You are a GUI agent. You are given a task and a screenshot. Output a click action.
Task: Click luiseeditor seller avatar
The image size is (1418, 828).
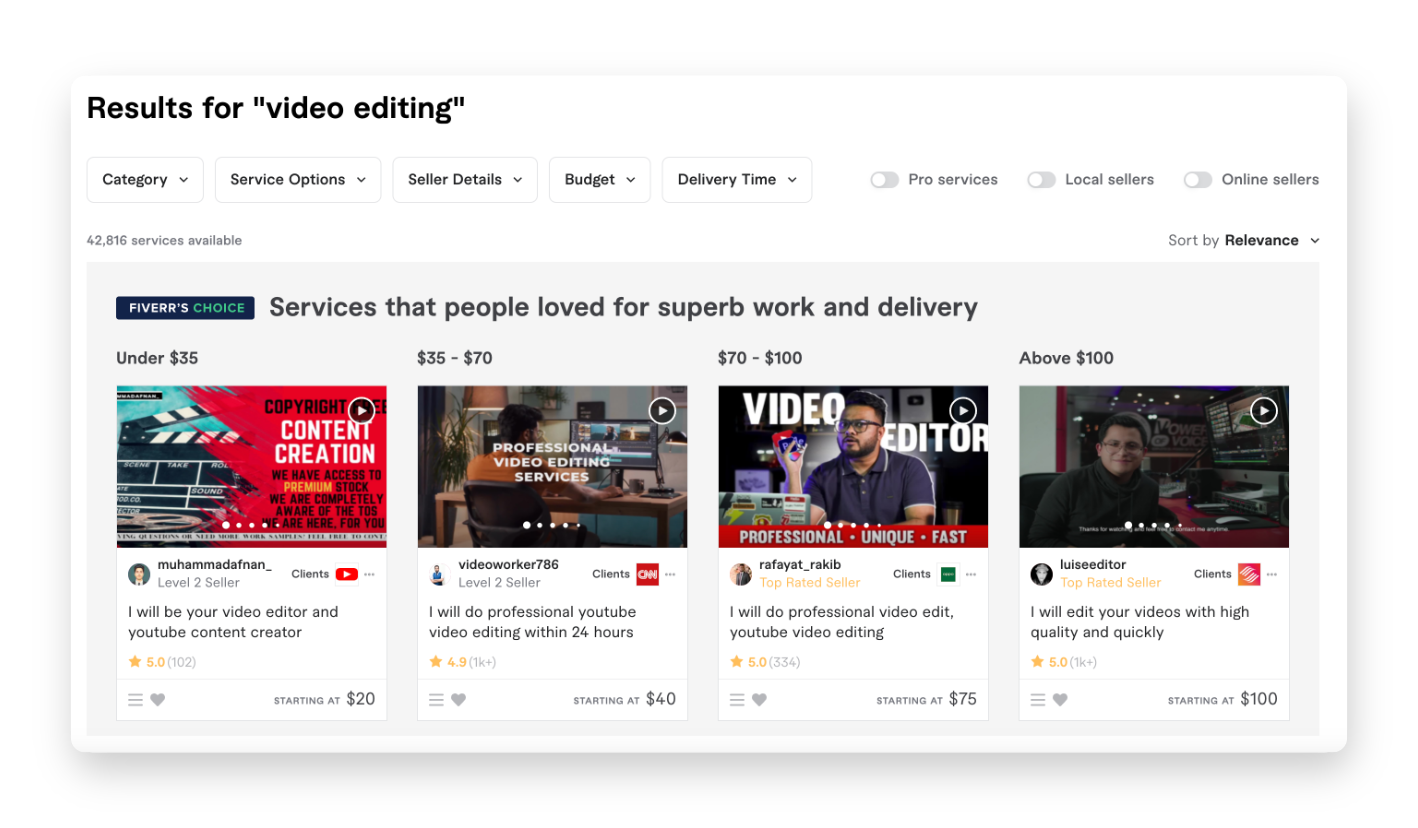point(1042,574)
